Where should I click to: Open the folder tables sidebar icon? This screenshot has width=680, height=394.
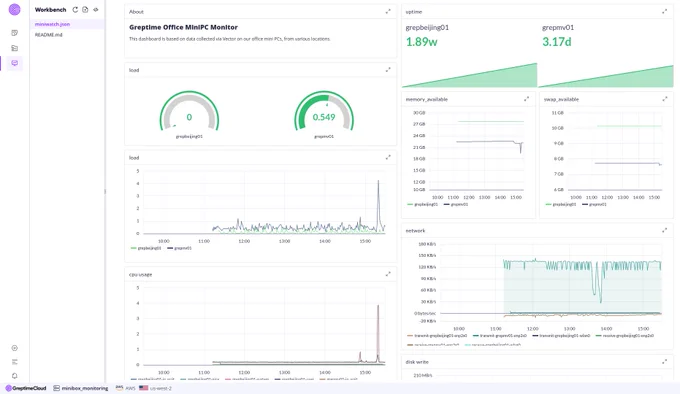[14, 48]
